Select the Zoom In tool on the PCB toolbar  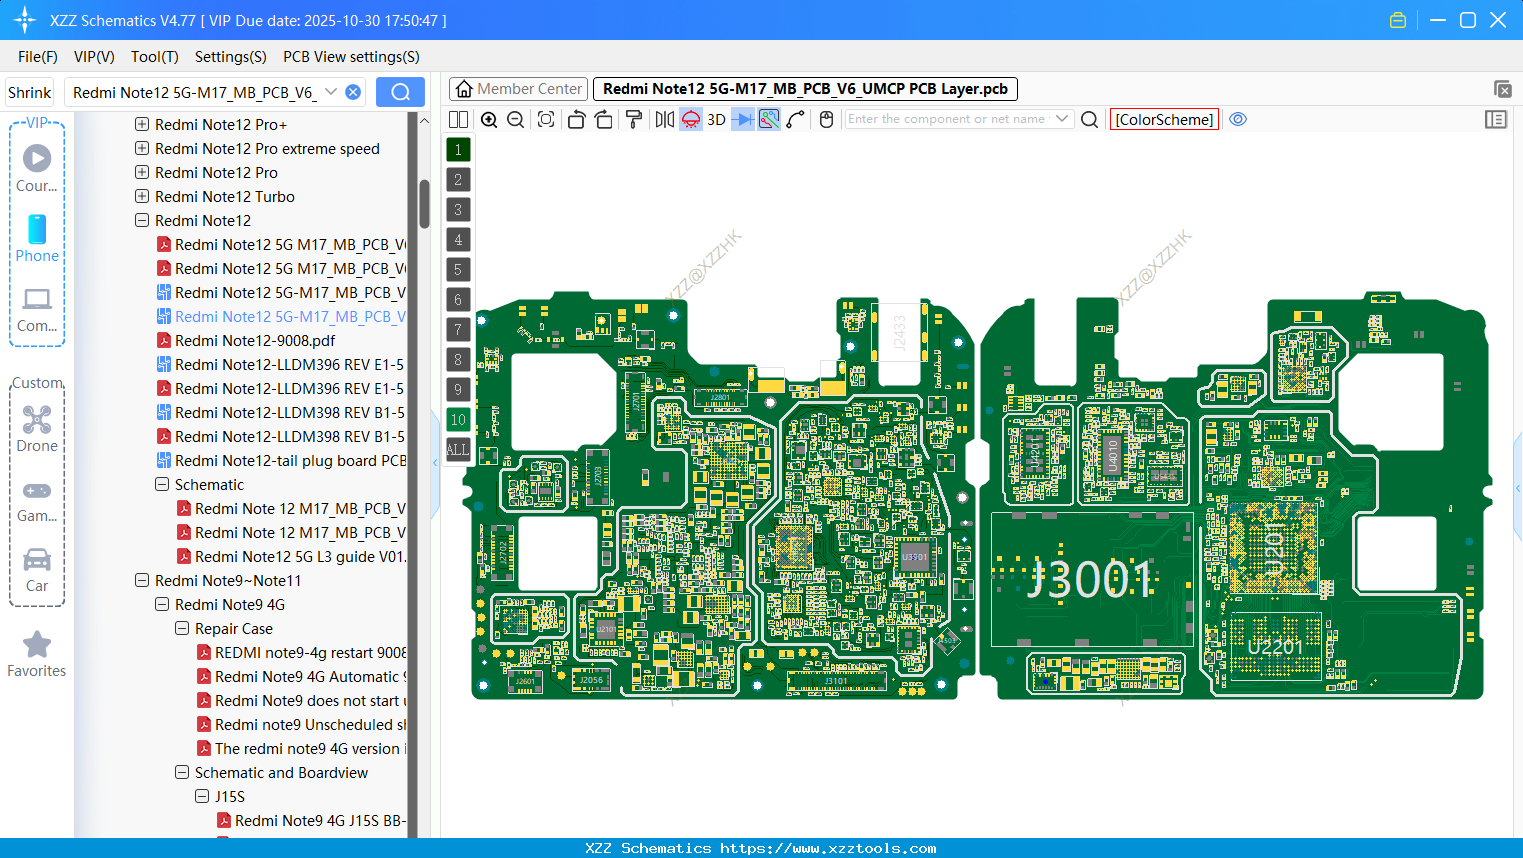tap(489, 119)
